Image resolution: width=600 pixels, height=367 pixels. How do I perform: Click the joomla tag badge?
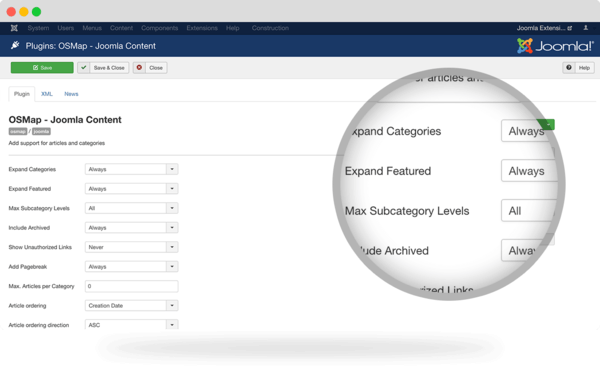tap(41, 131)
